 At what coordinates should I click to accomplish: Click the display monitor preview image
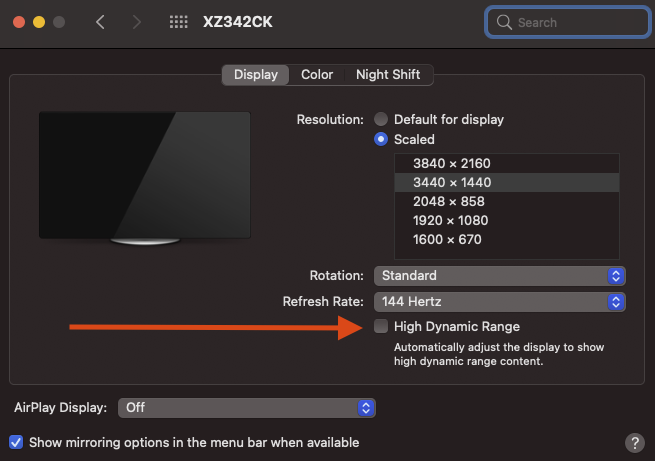click(x=145, y=178)
